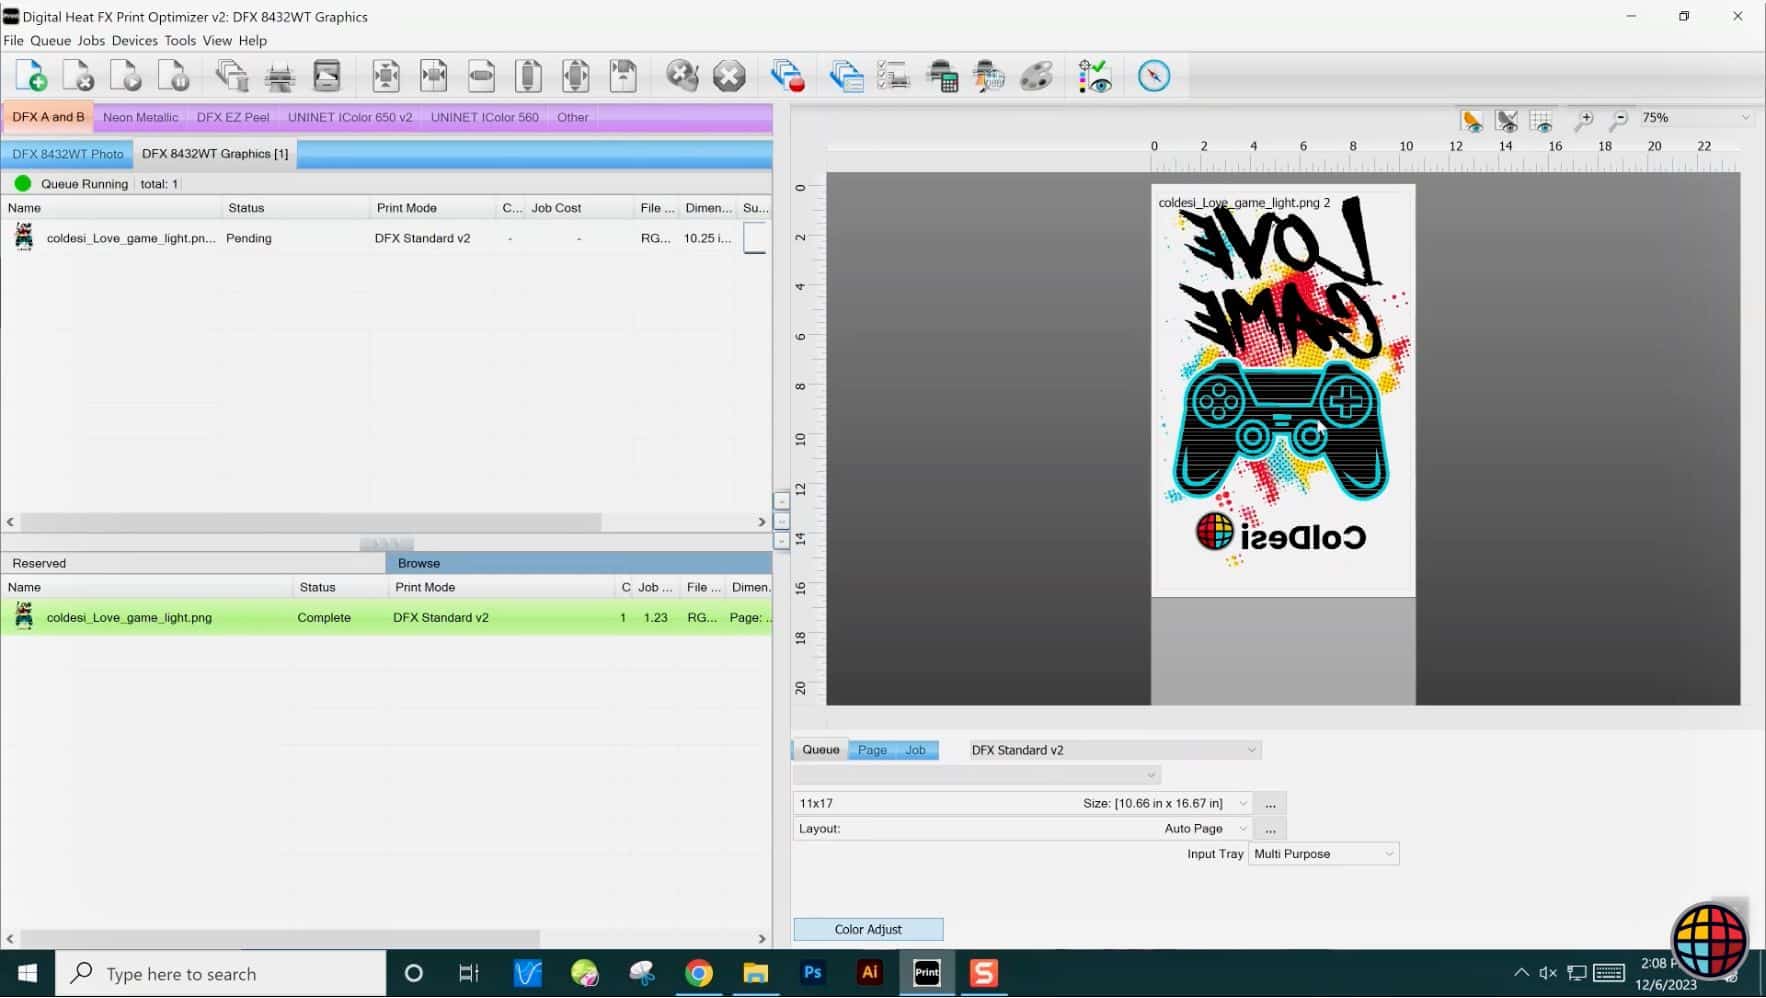This screenshot has width=1766, height=998.
Task: Toggle the orange color preview eye icon
Action: pos(1472,121)
